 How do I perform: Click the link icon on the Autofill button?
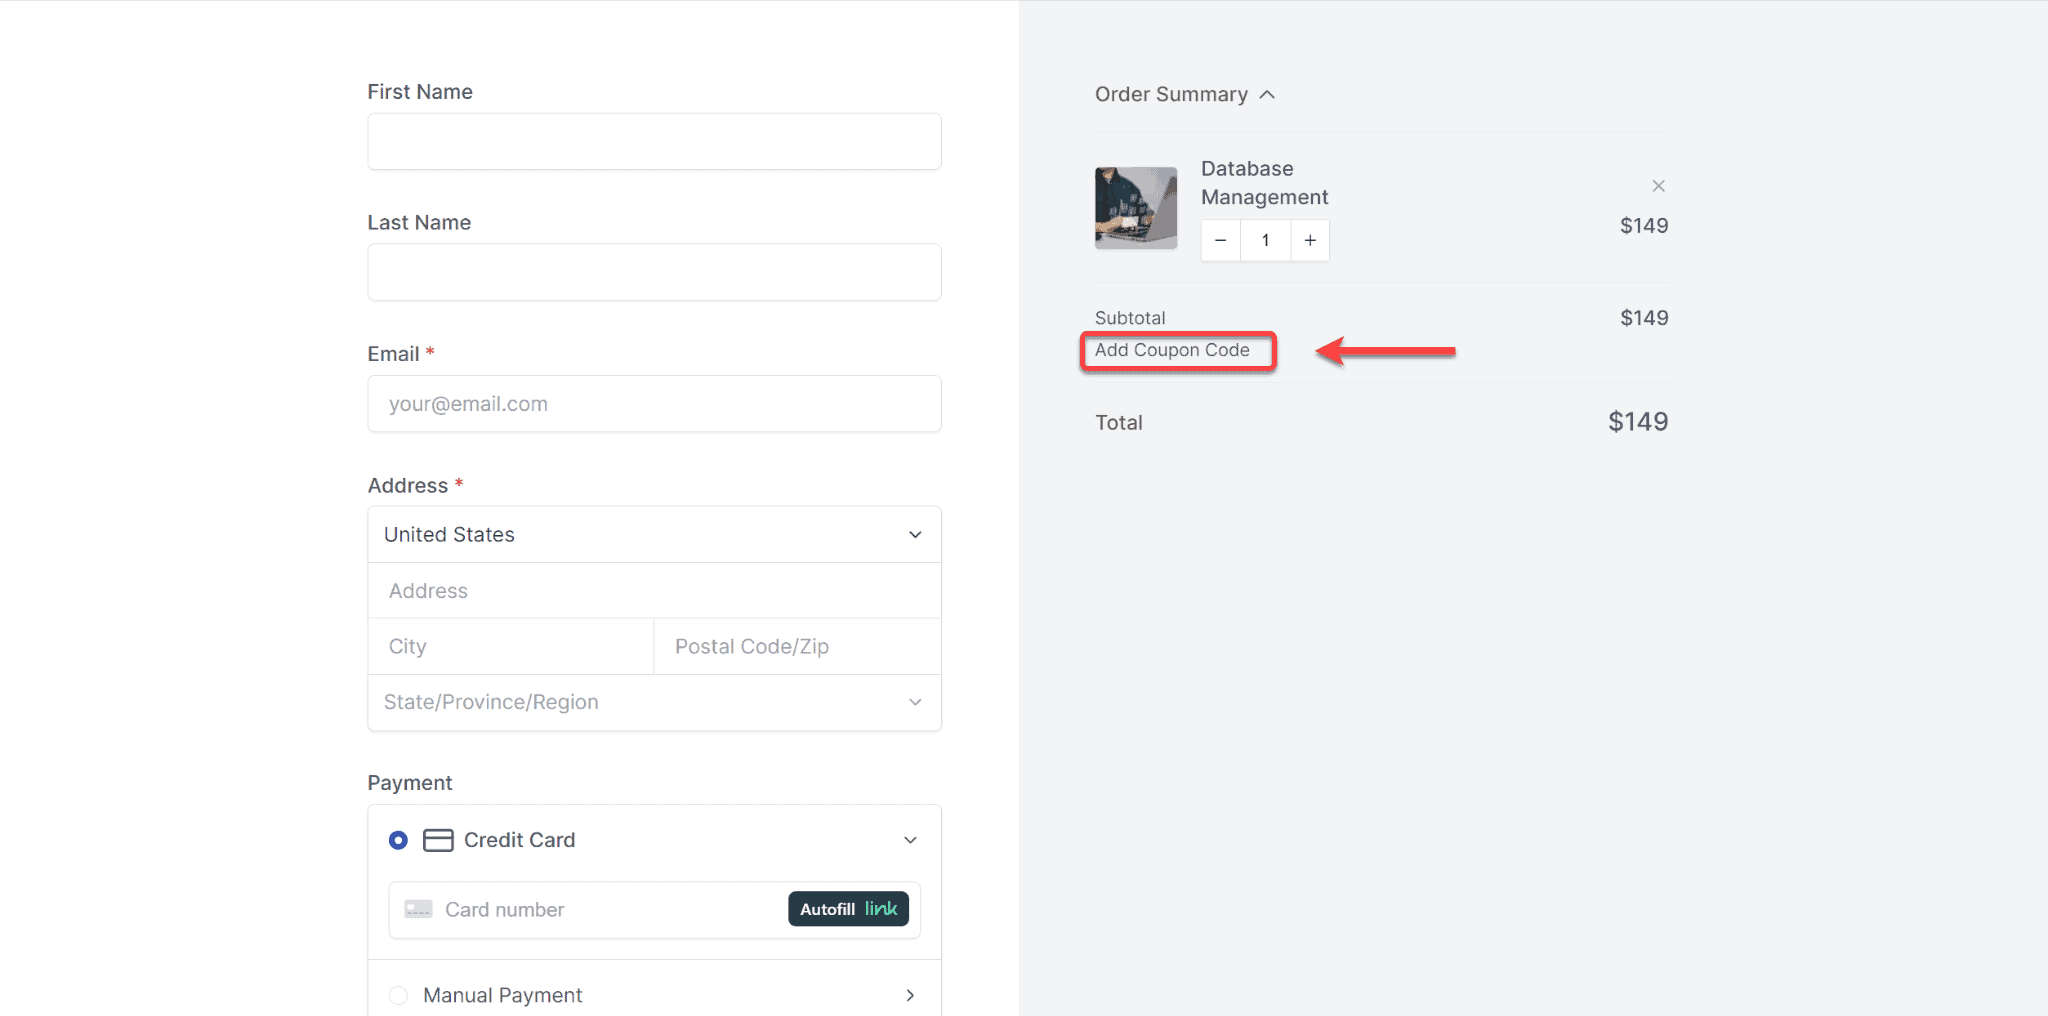(879, 909)
